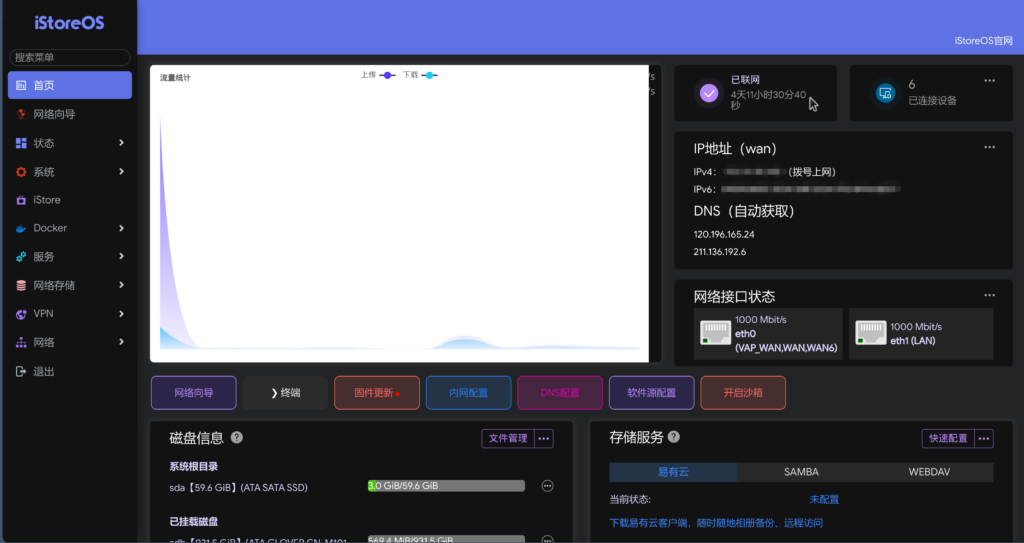1024x543 pixels.
Task: Click the eth1 LAN port icon
Action: click(871, 333)
